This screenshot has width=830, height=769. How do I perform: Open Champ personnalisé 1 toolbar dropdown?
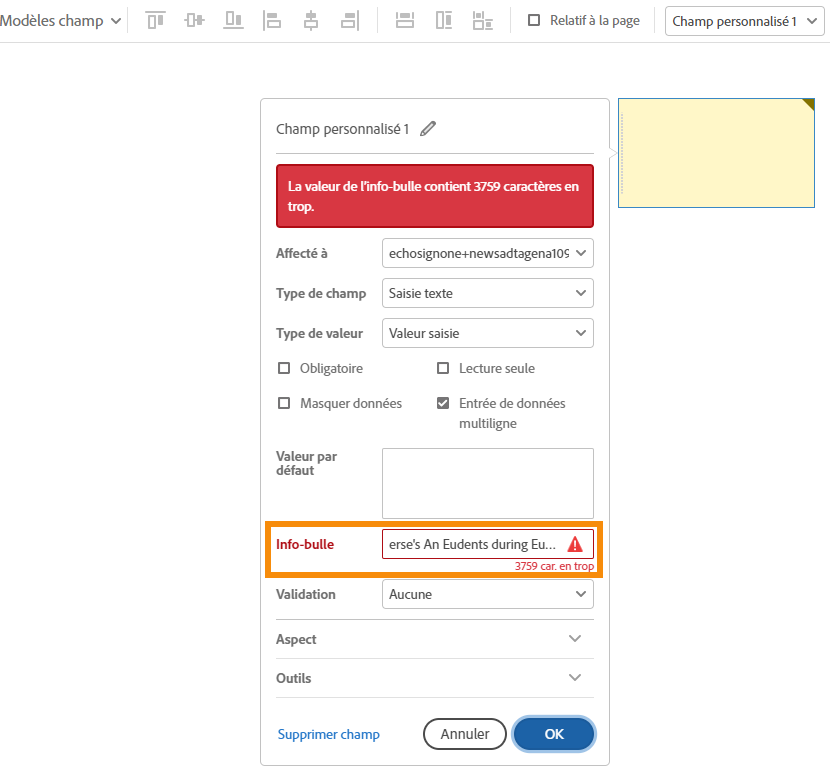pyautogui.click(x=744, y=21)
